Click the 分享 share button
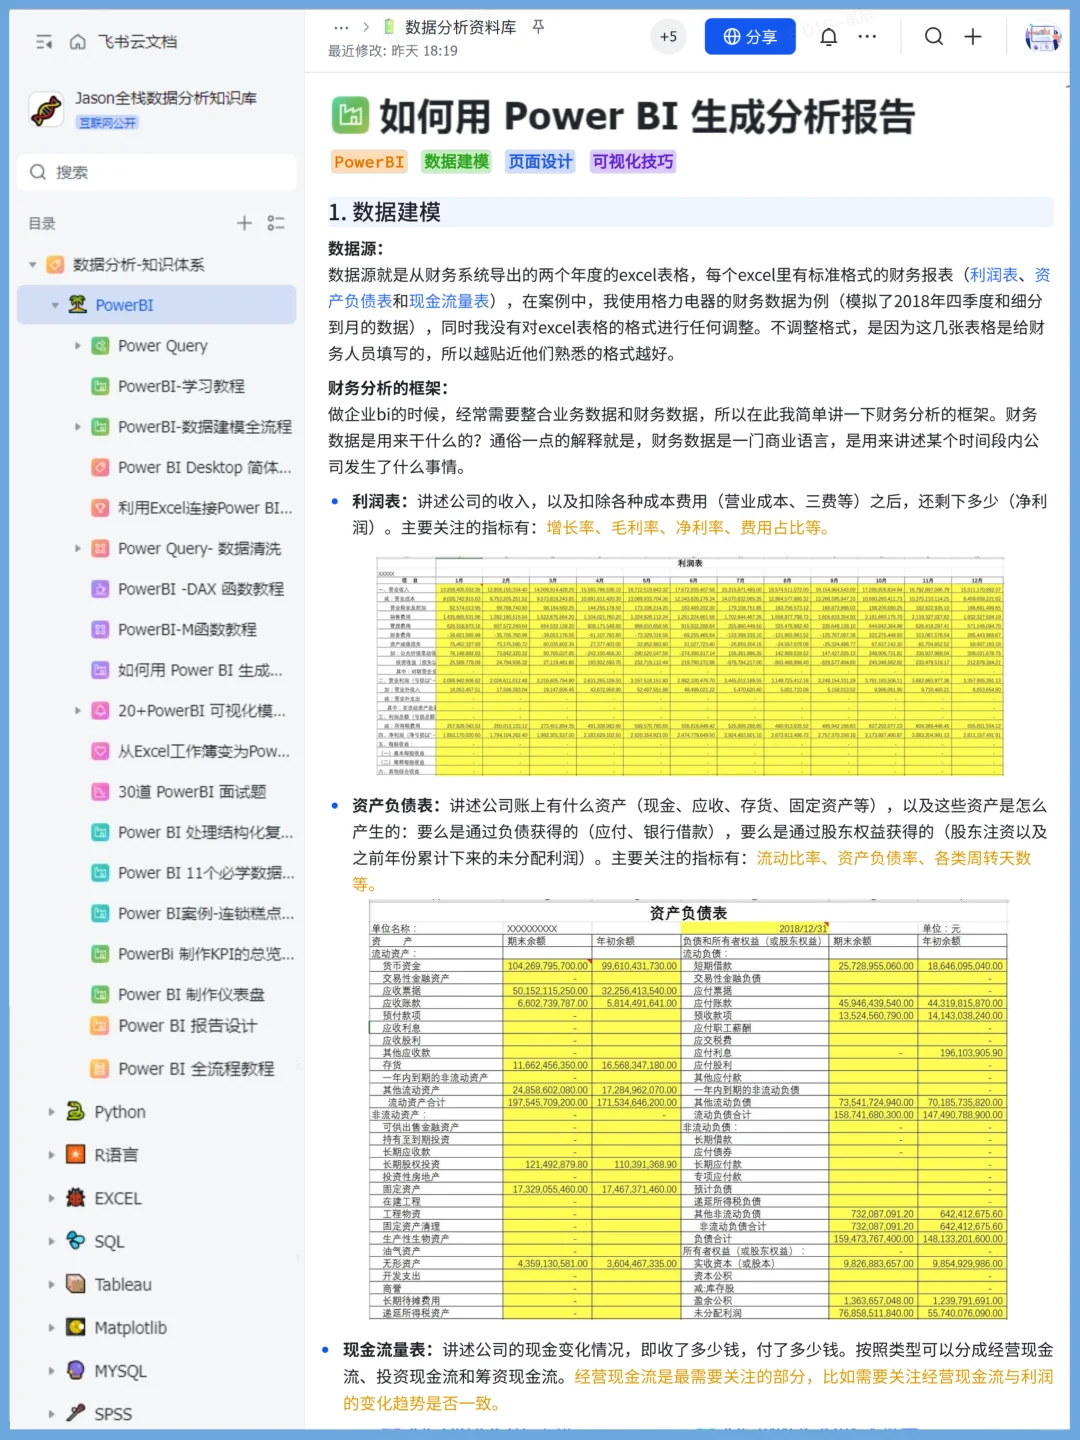This screenshot has height=1440, width=1080. pyautogui.click(x=750, y=37)
